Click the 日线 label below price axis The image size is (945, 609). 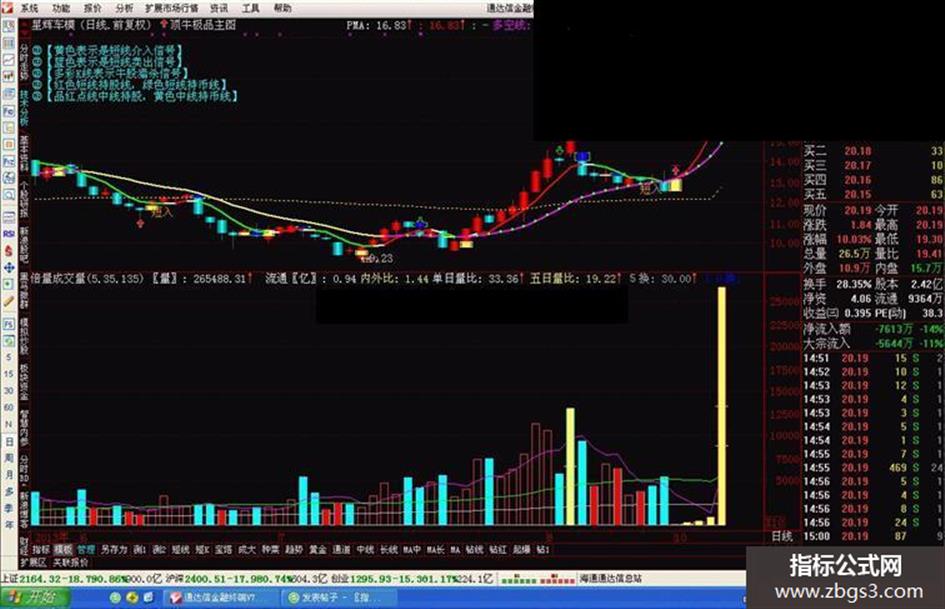[x=782, y=535]
